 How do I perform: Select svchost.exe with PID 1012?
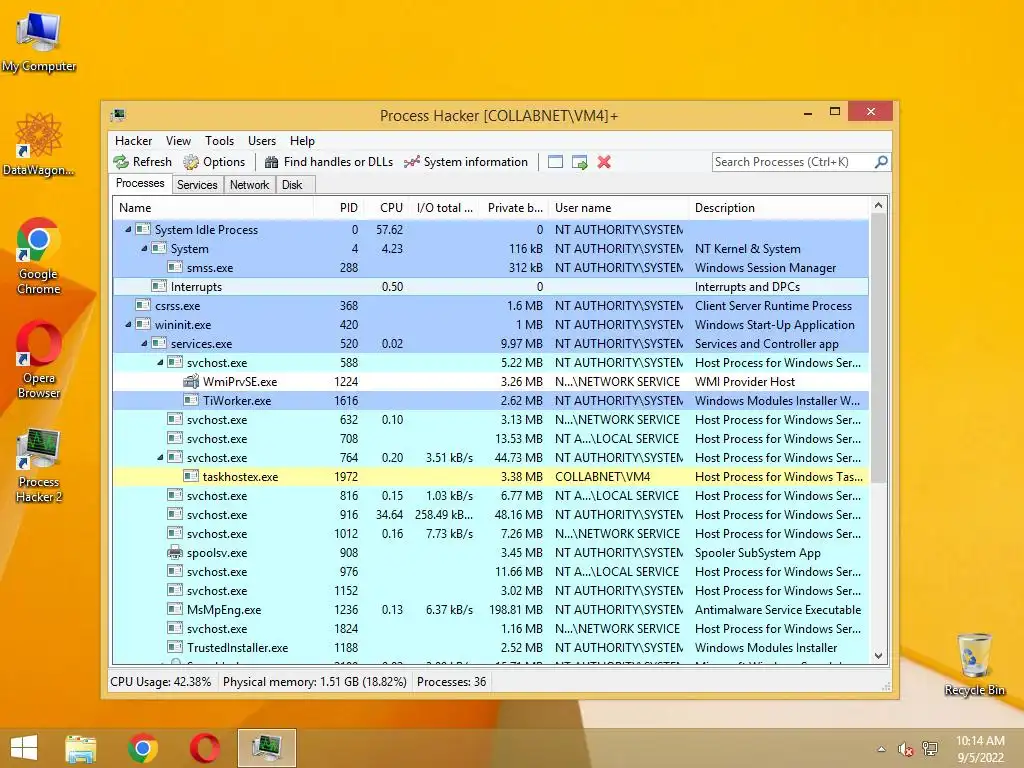[x=491, y=534]
